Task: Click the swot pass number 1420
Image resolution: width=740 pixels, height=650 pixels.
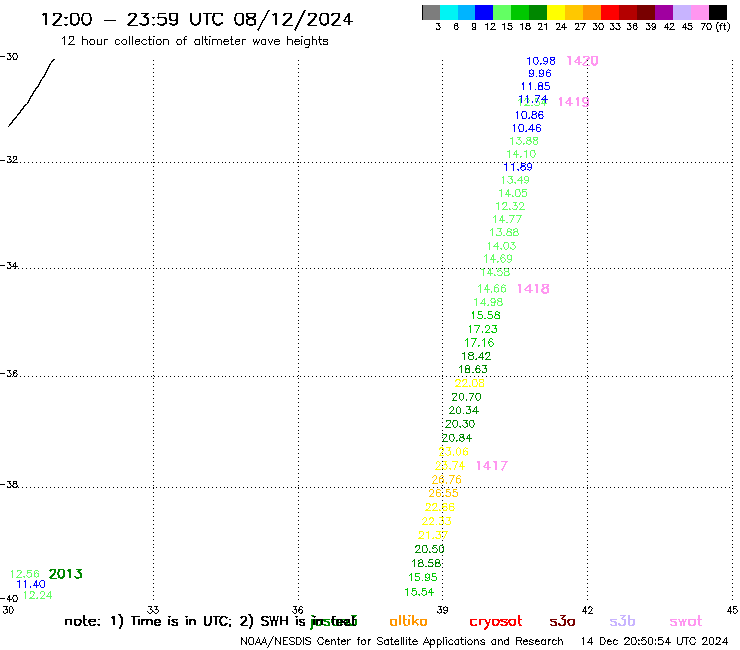Action: click(x=582, y=61)
